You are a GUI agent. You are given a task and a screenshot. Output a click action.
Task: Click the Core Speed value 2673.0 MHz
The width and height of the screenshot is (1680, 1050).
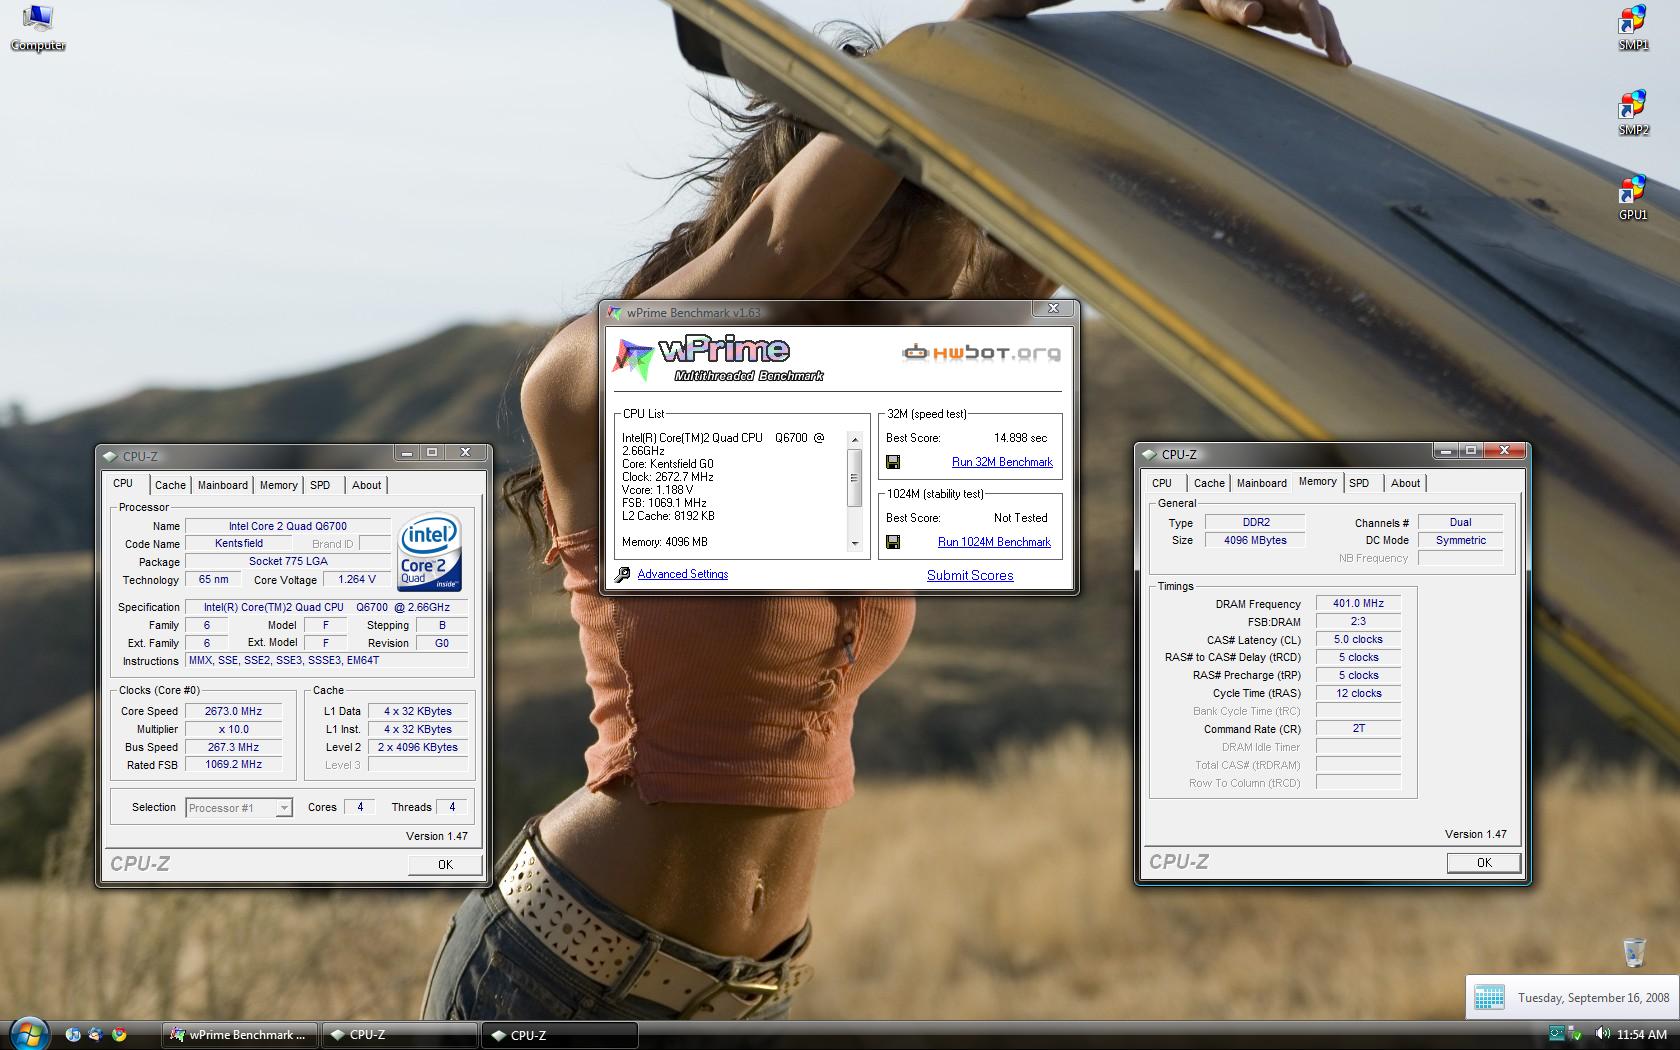(233, 711)
